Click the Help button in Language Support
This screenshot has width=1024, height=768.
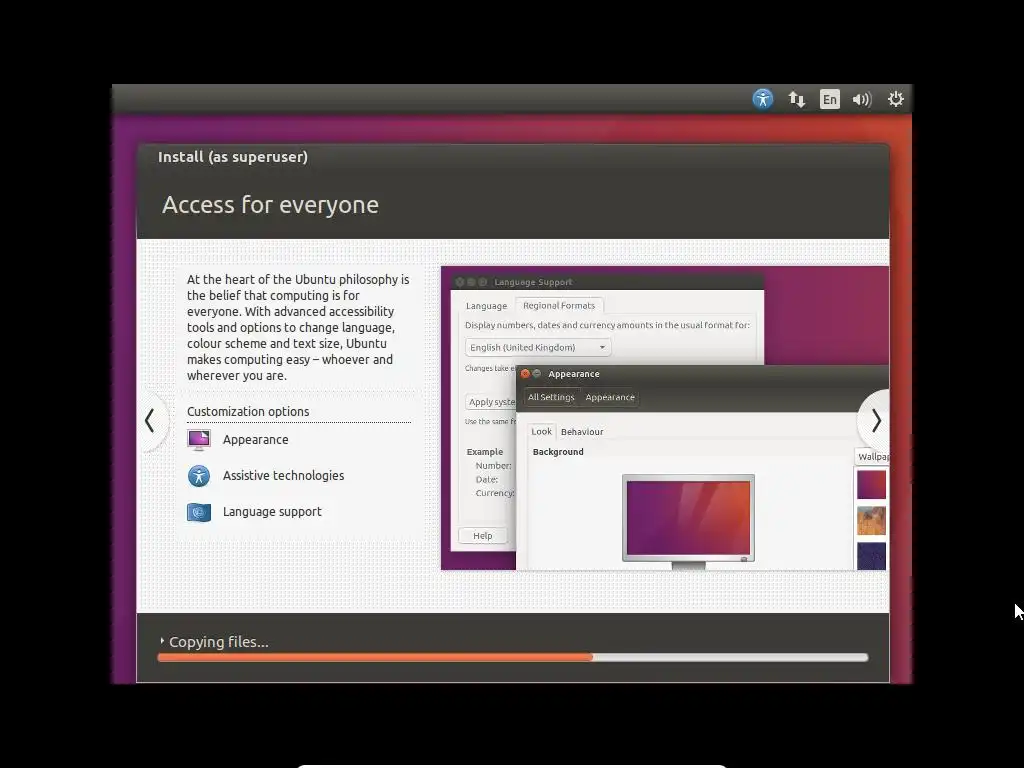[x=483, y=536]
